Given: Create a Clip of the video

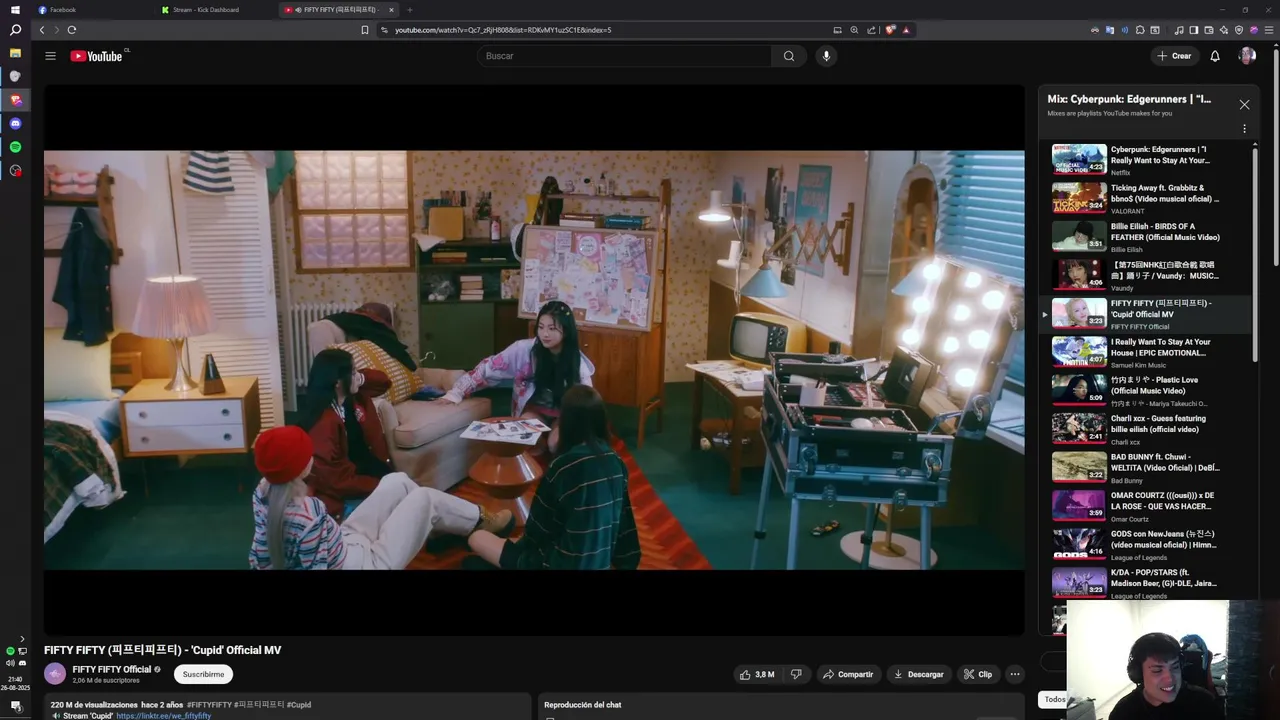Looking at the screenshot, I should [x=978, y=674].
